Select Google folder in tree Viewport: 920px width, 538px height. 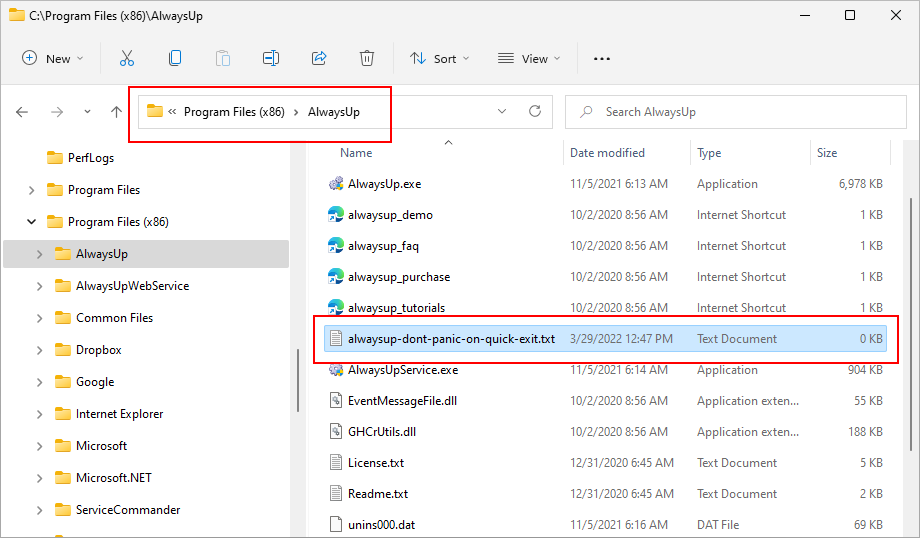(95, 382)
